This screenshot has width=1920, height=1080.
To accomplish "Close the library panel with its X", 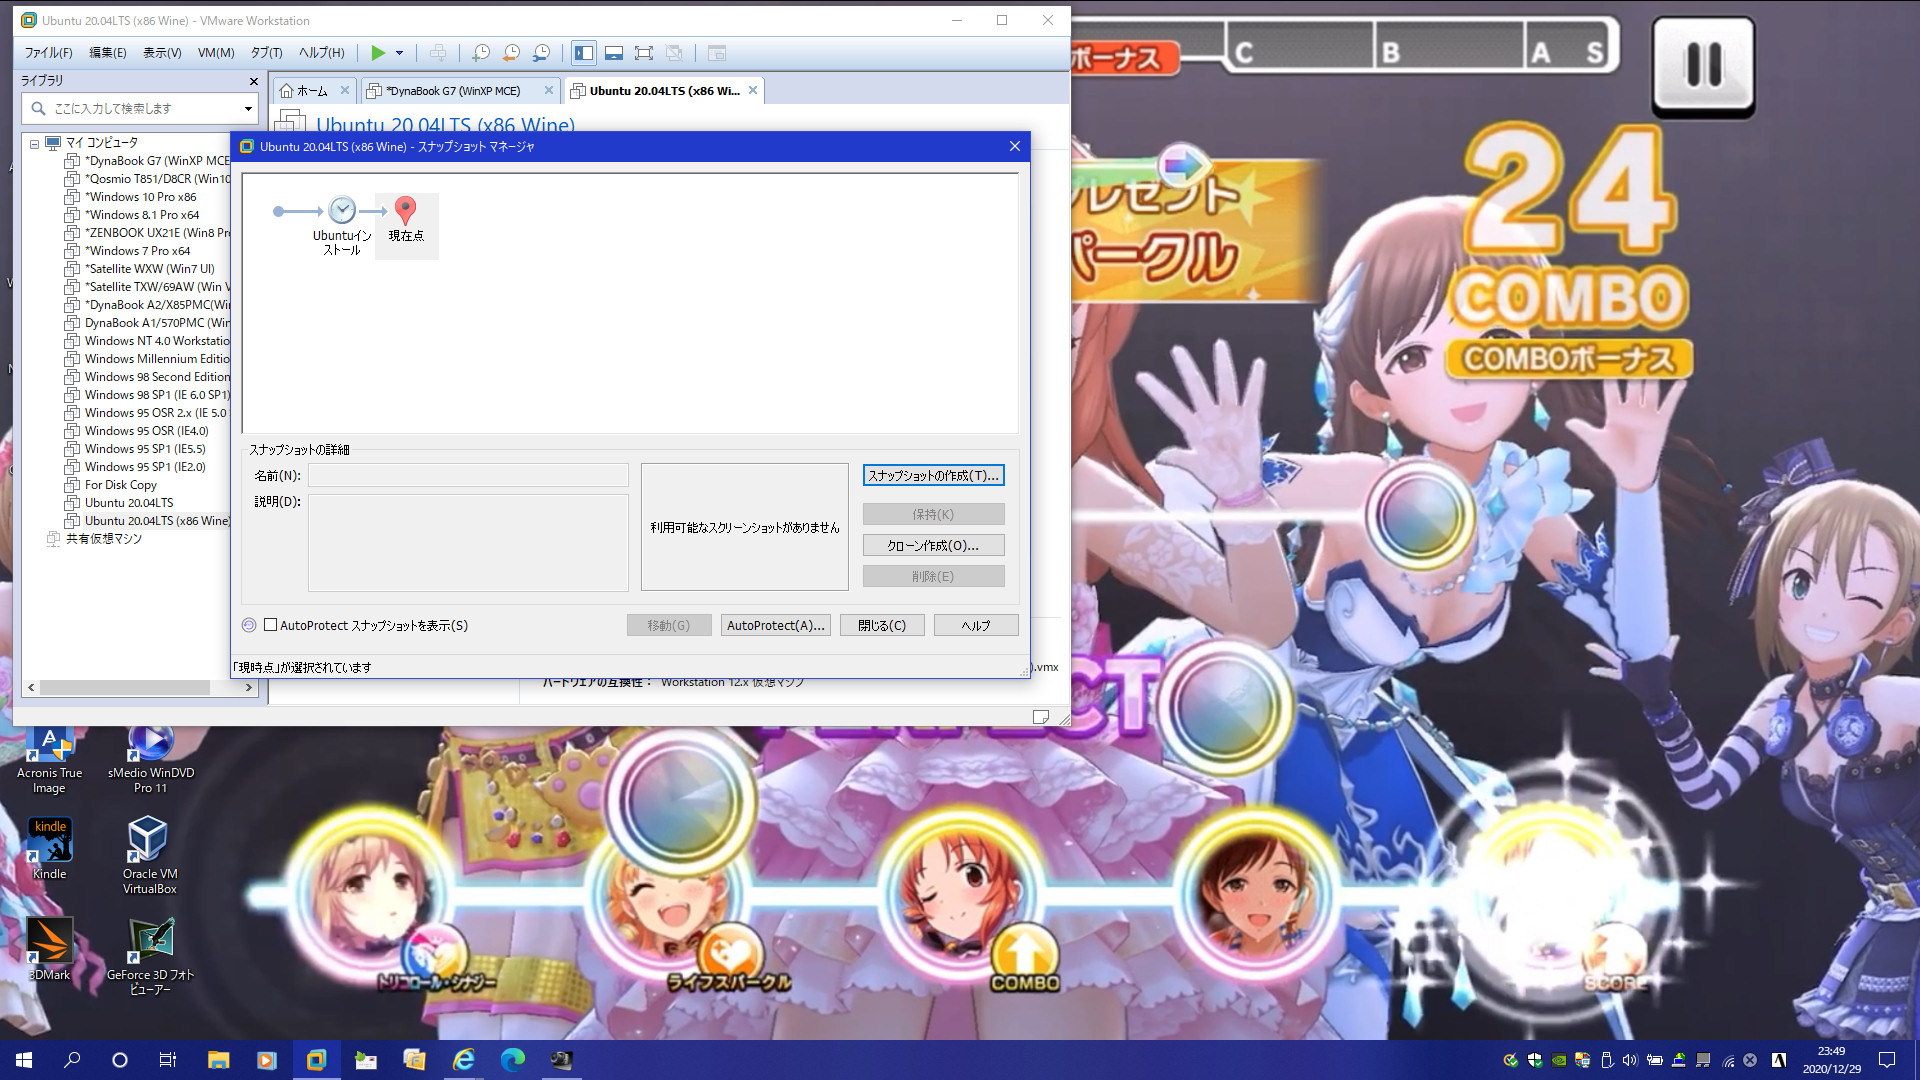I will [253, 81].
